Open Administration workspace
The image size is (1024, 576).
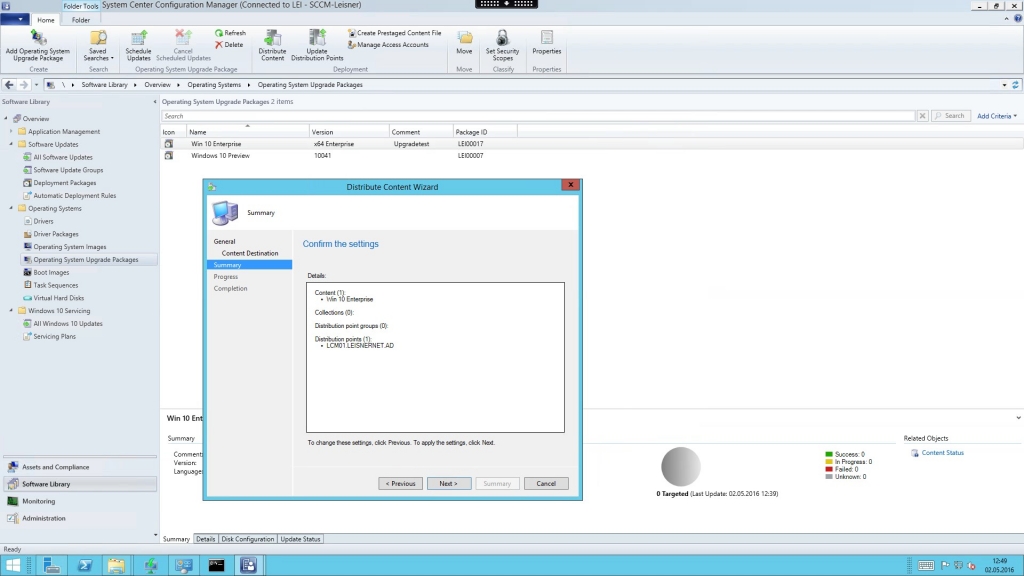pos(80,518)
